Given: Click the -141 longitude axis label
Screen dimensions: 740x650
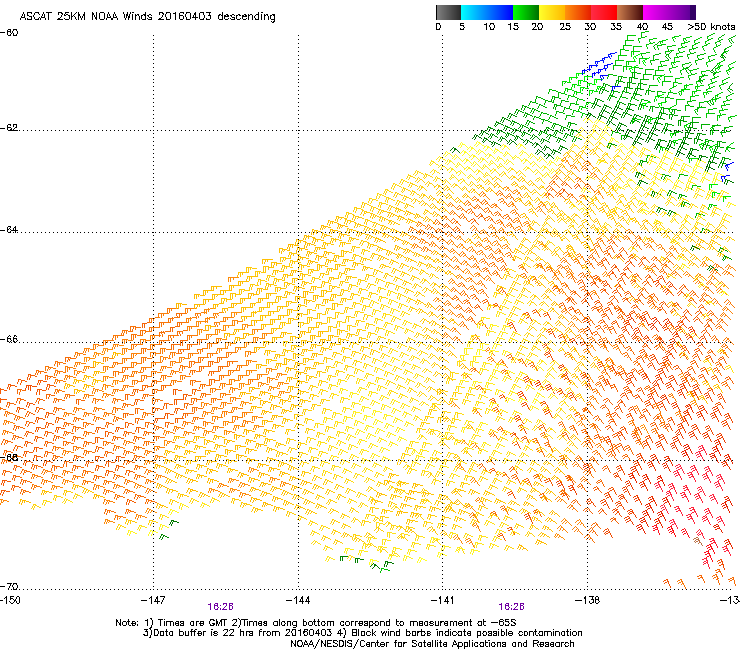Looking at the screenshot, I should click(x=442, y=600).
